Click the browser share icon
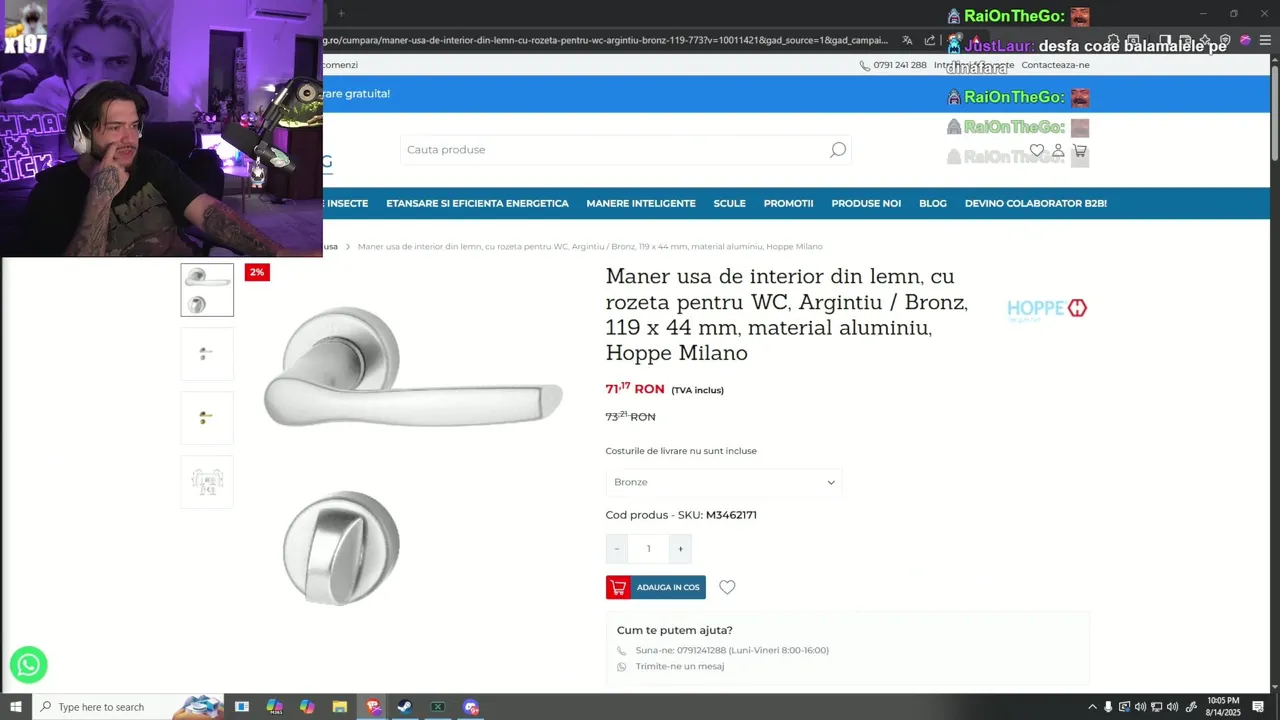 click(x=930, y=40)
